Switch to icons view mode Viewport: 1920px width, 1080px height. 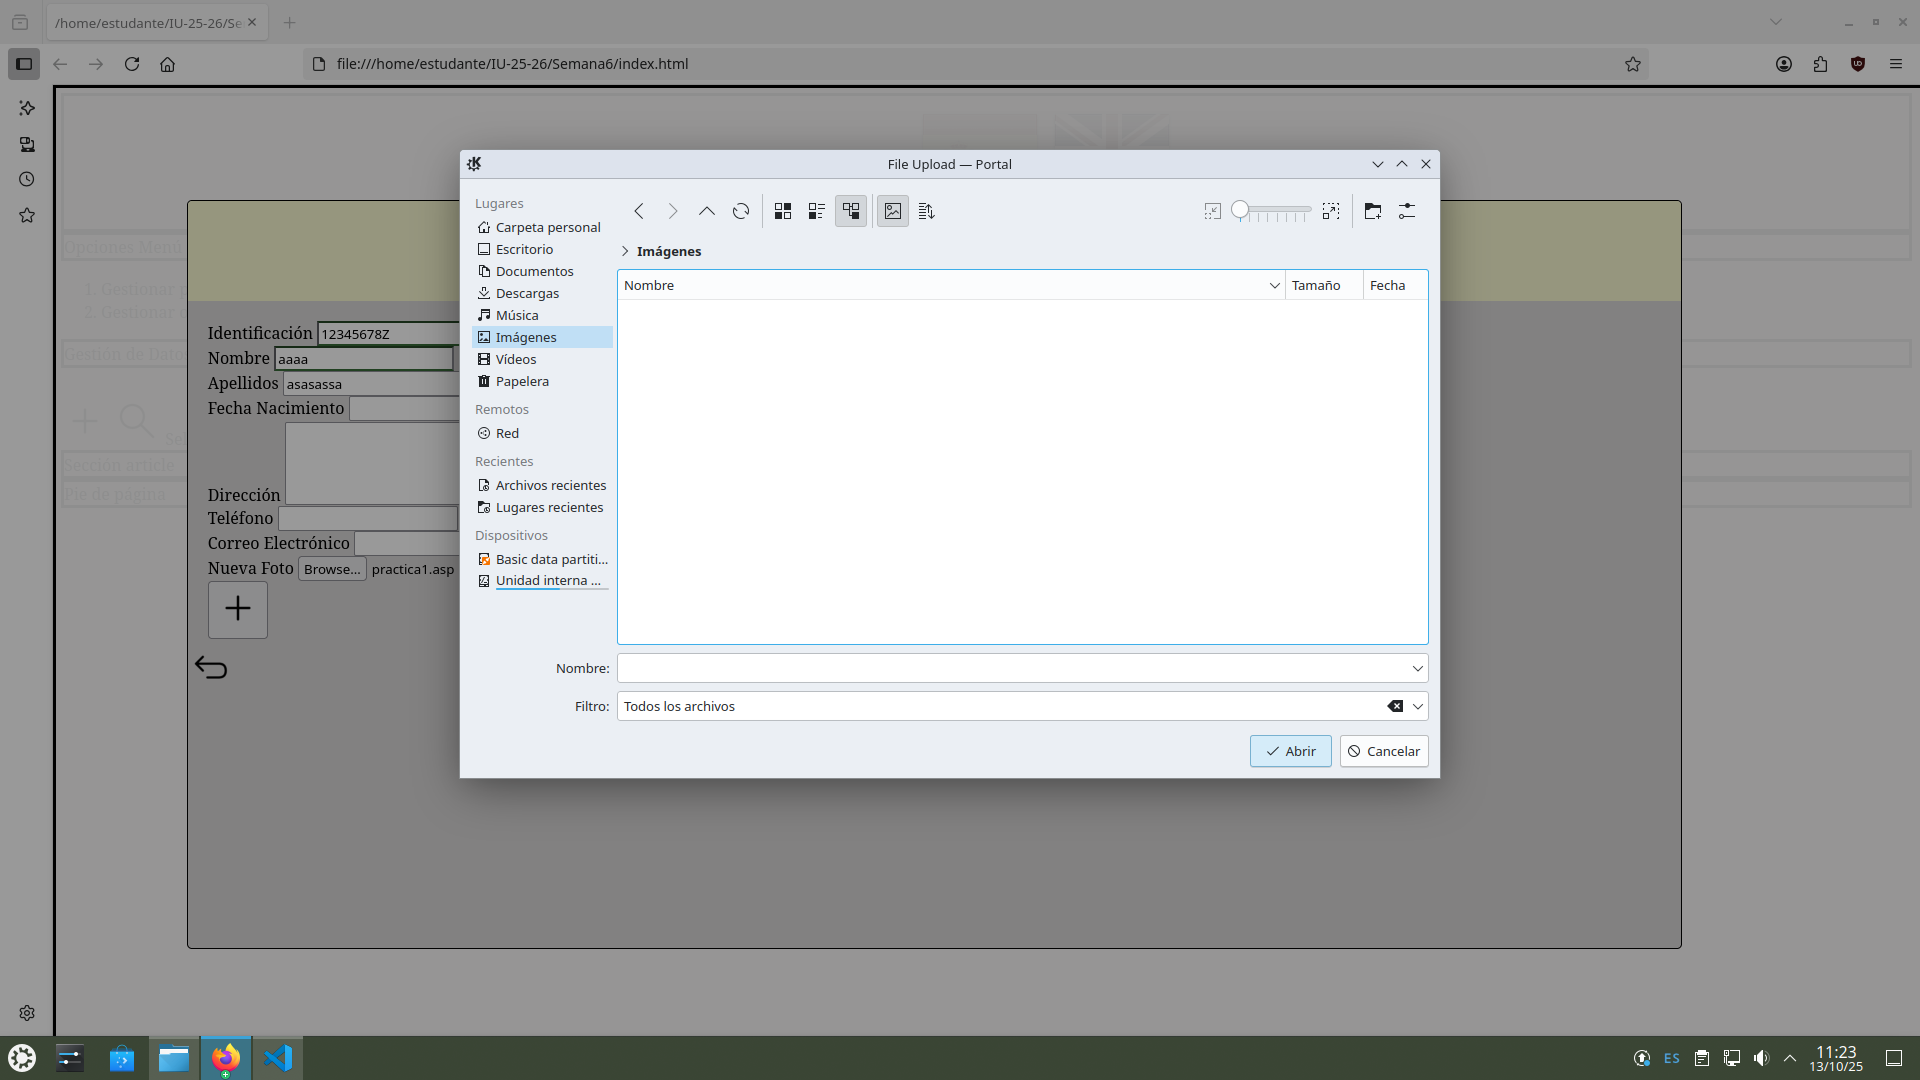click(x=783, y=211)
